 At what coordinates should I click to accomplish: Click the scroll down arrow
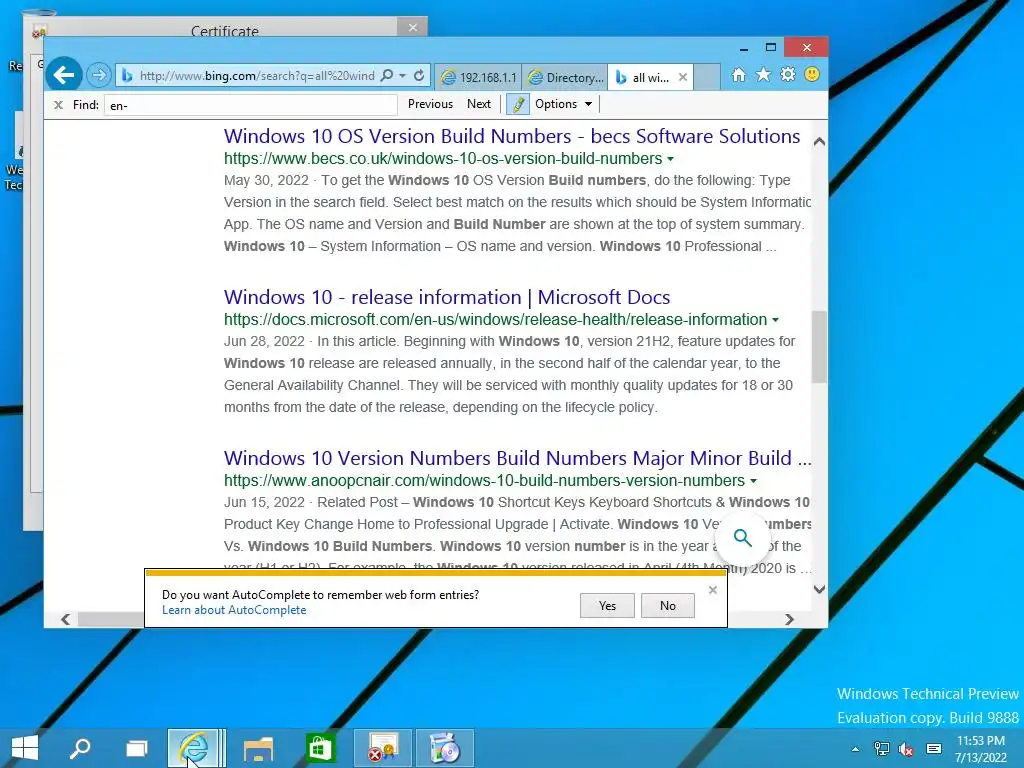pos(819,589)
